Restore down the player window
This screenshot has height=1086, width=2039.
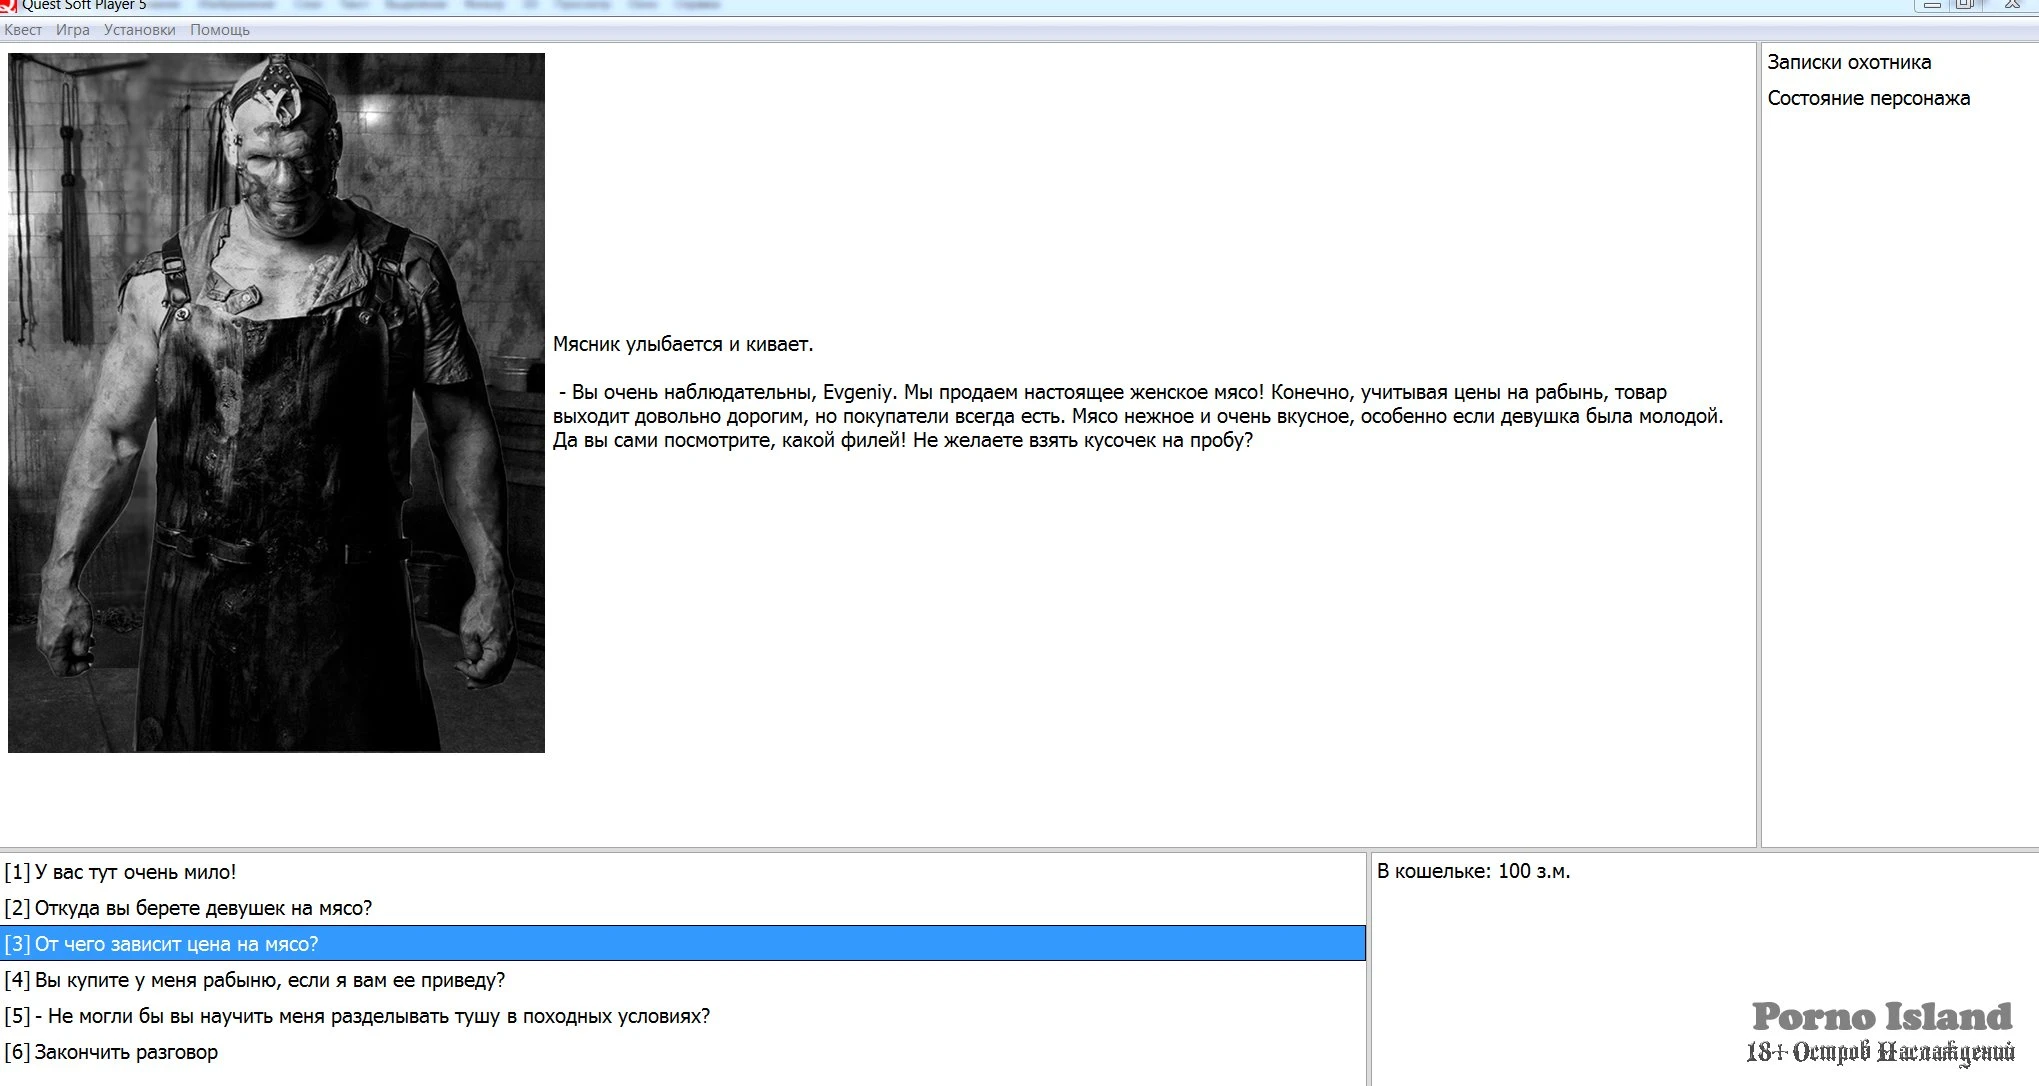(x=1964, y=5)
